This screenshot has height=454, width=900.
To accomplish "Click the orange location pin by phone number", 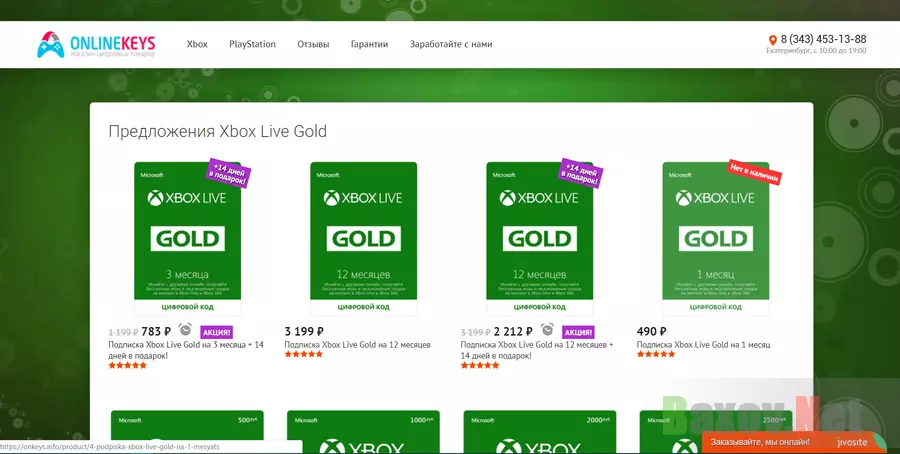I will click(773, 40).
